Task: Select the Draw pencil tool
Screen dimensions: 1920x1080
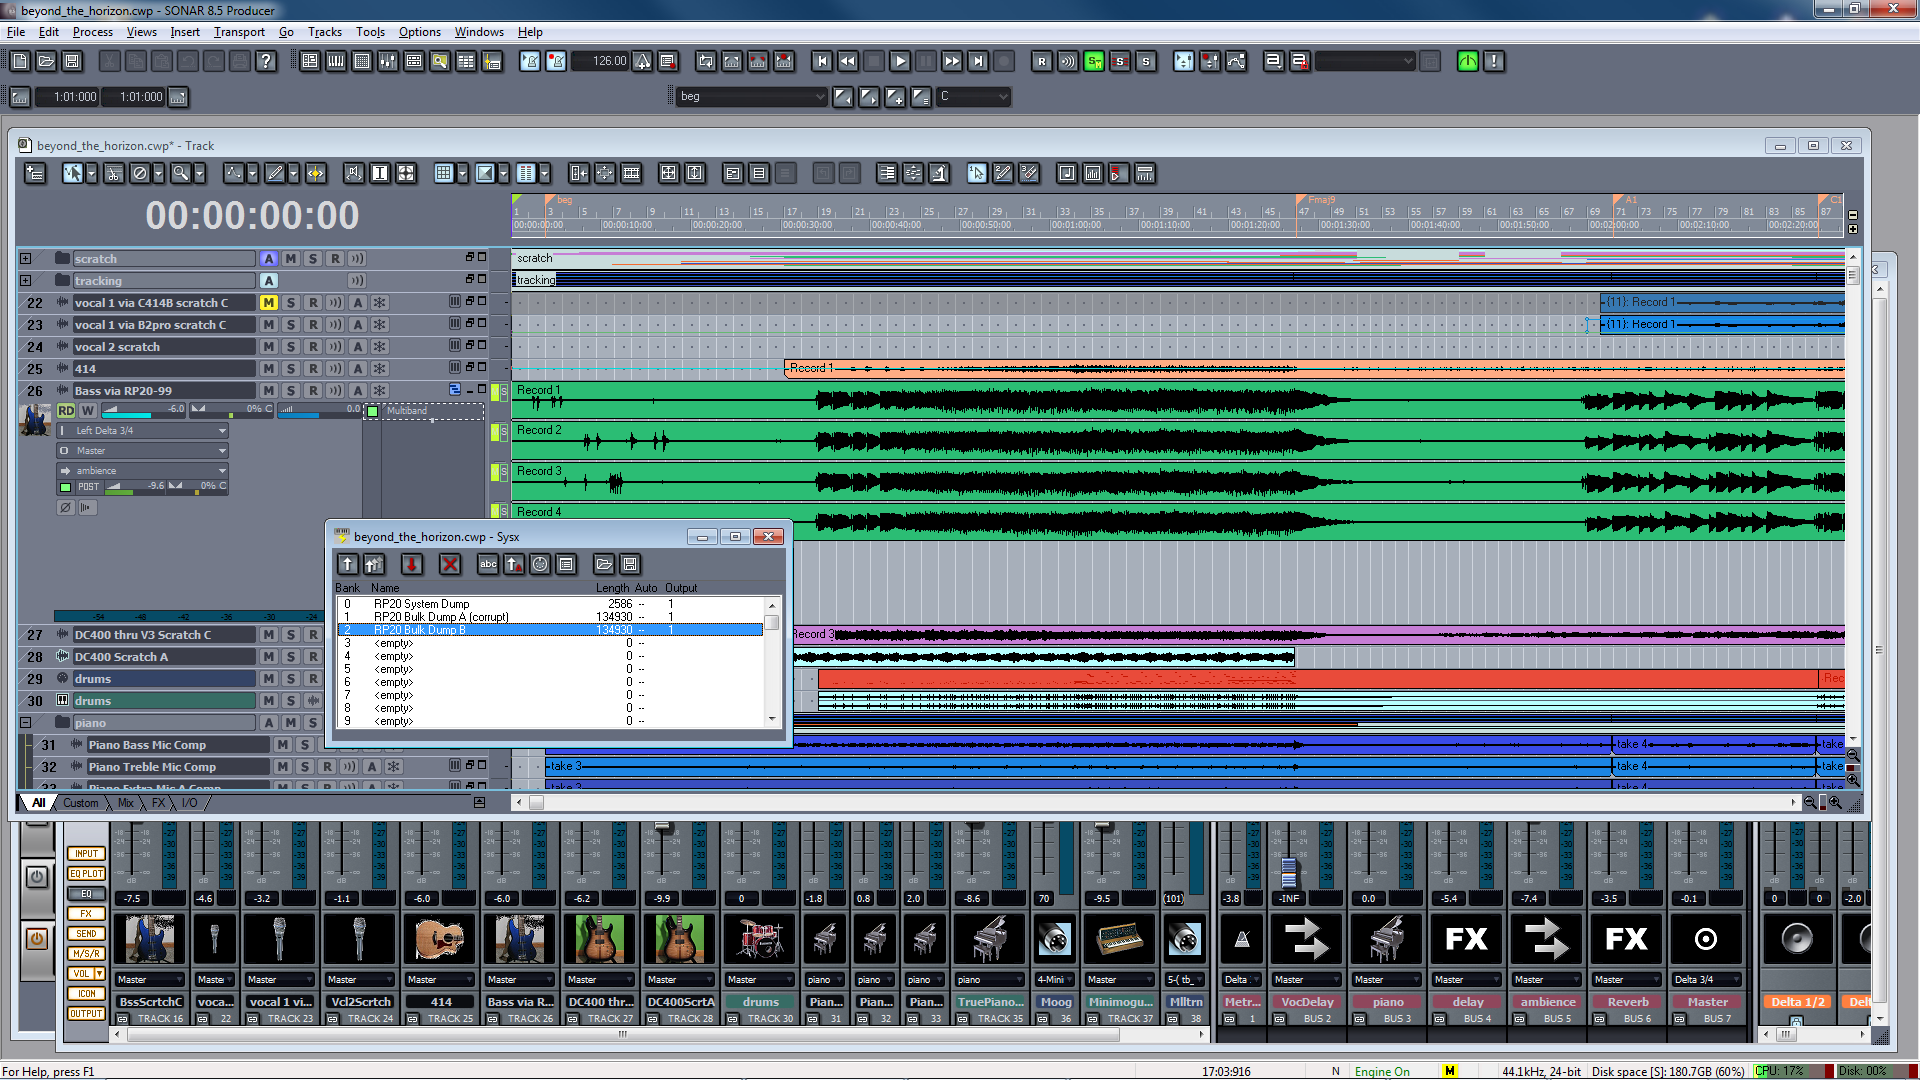Action: (275, 173)
